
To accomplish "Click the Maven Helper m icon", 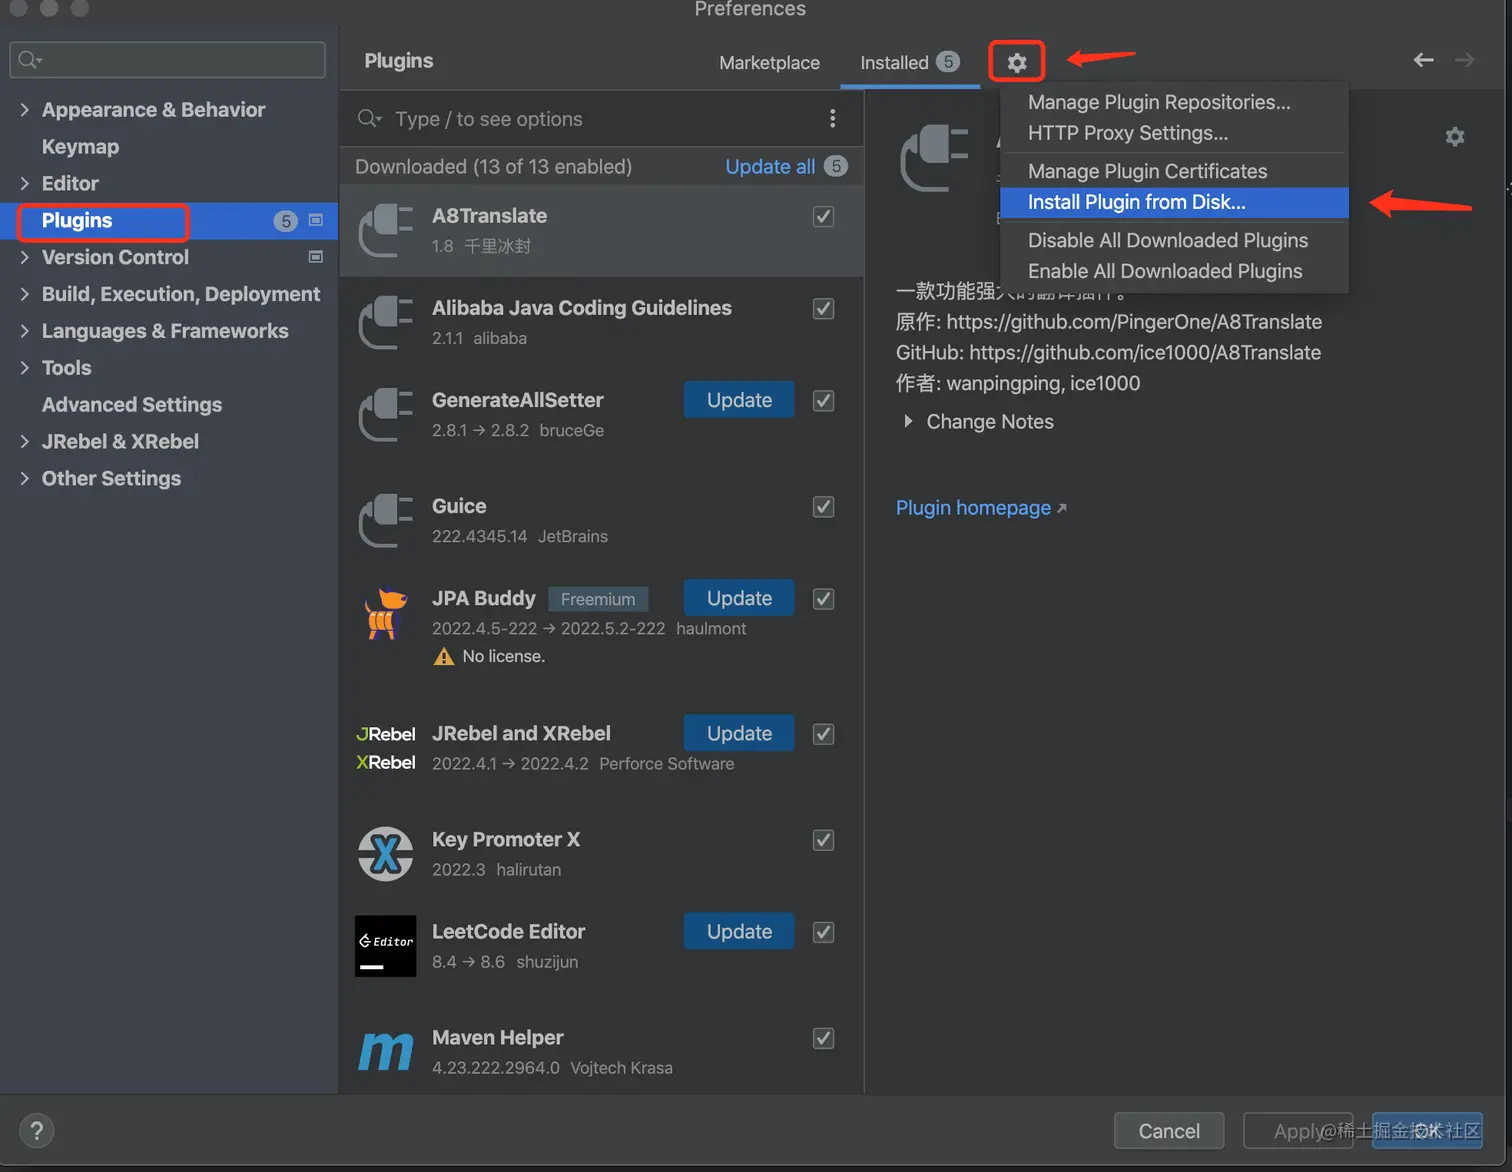I will coord(386,1051).
